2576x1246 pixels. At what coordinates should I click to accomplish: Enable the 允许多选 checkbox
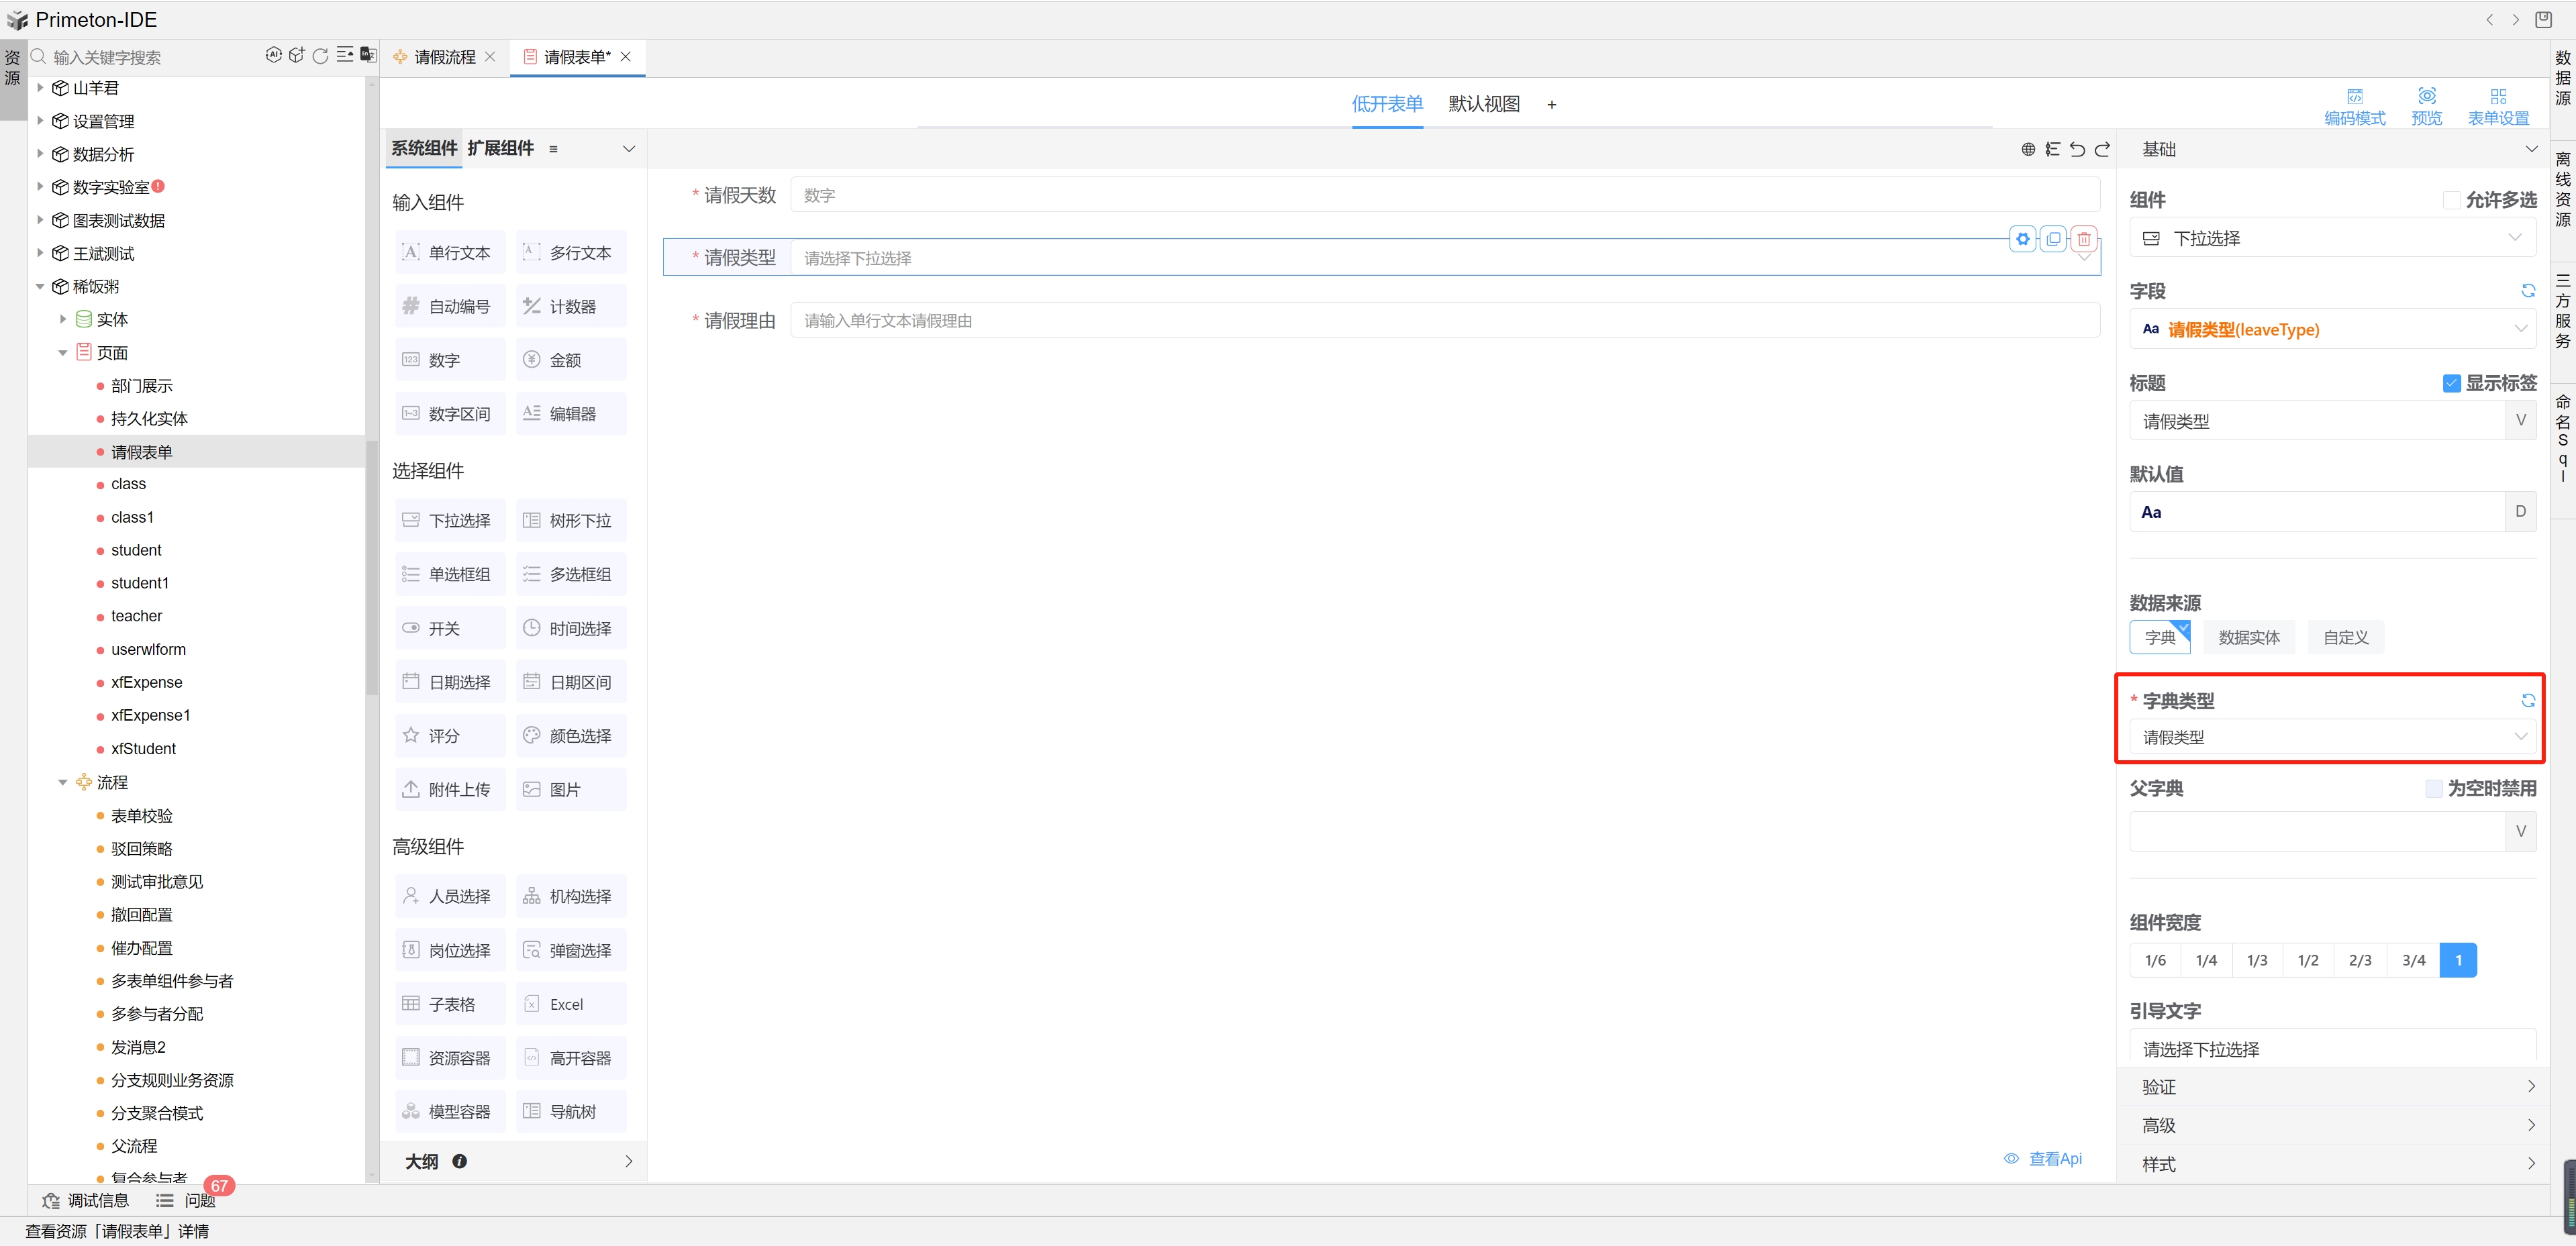(x=2451, y=200)
